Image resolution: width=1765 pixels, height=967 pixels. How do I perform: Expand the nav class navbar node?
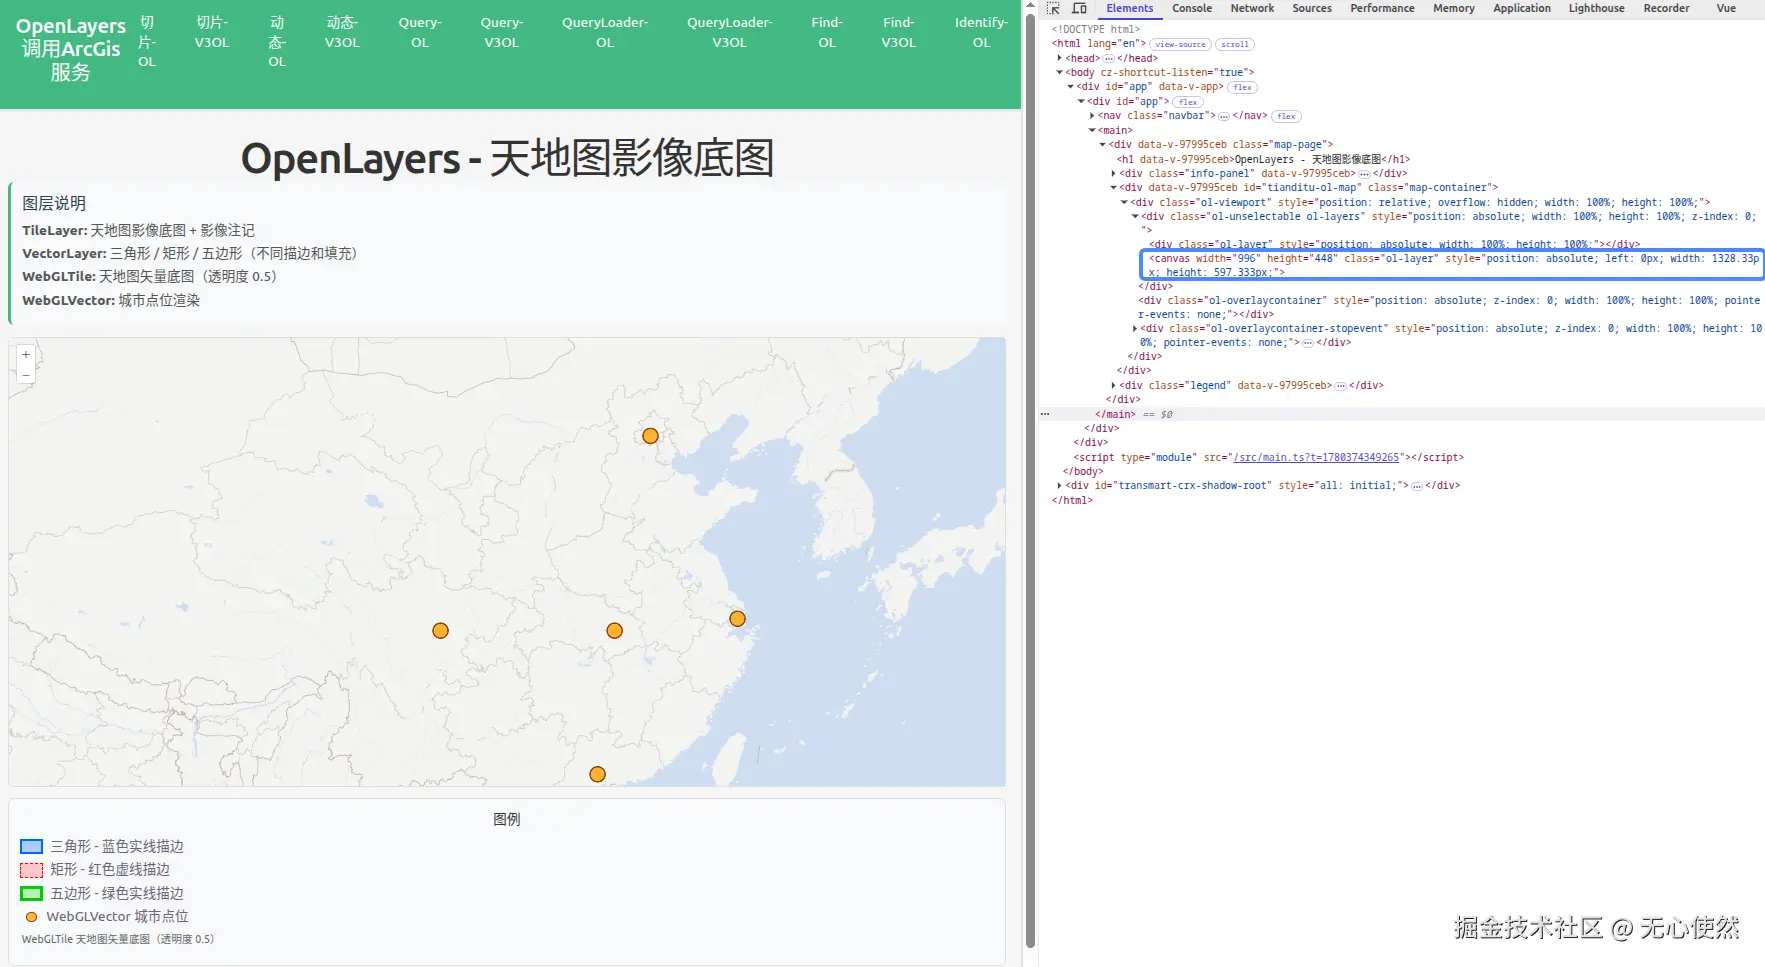click(1092, 116)
